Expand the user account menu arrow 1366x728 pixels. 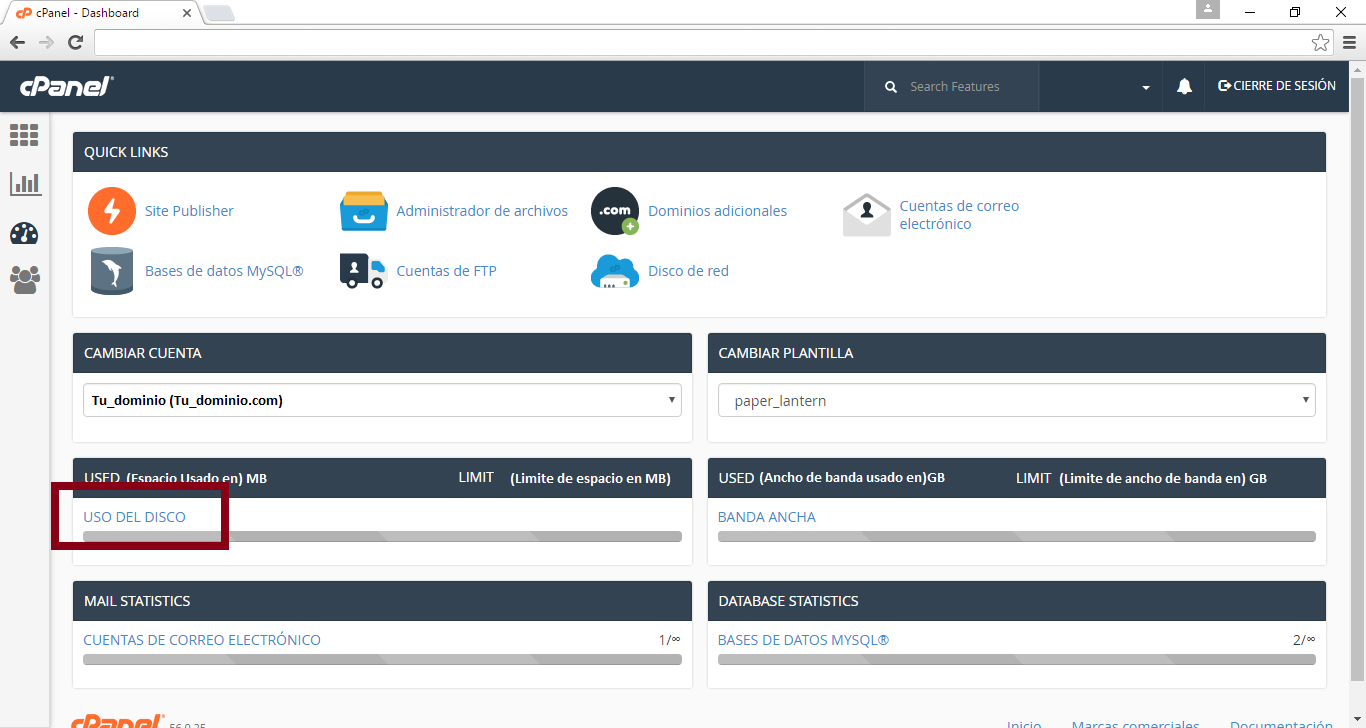(x=1146, y=88)
